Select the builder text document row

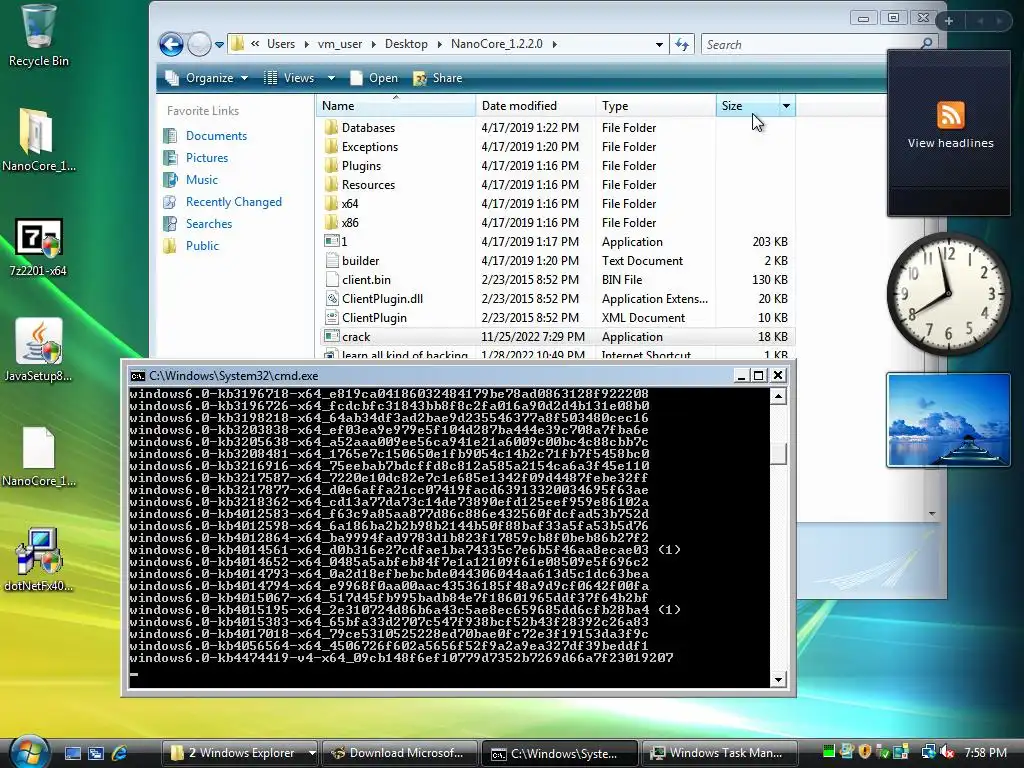click(x=557, y=261)
